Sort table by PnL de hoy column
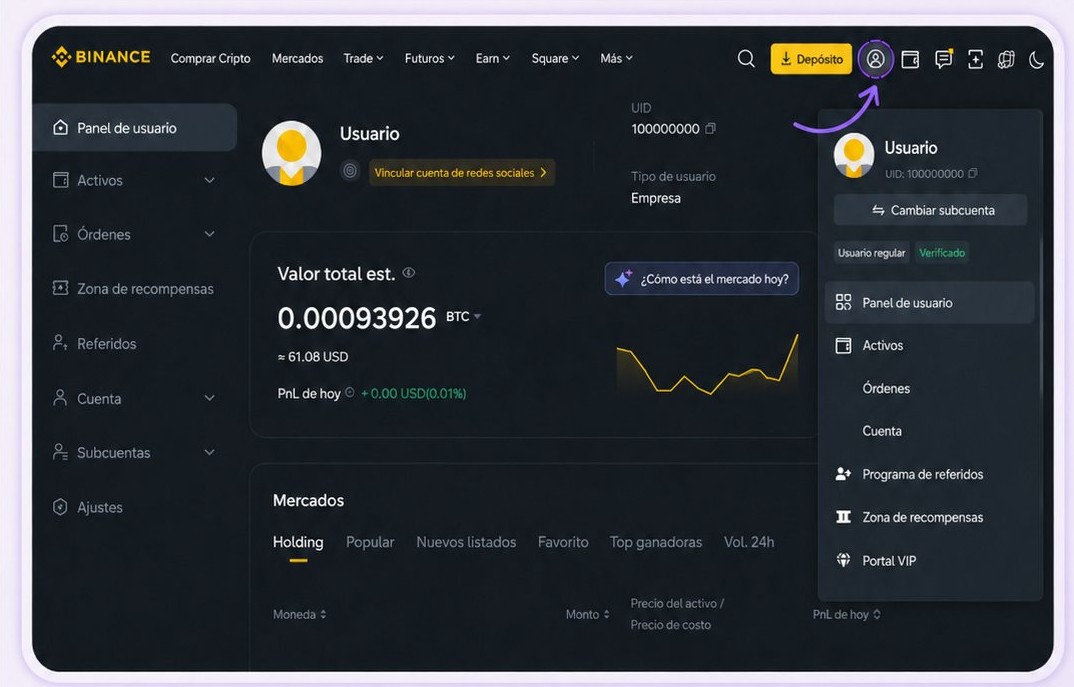The height and width of the screenshot is (687, 1074). pos(847,614)
